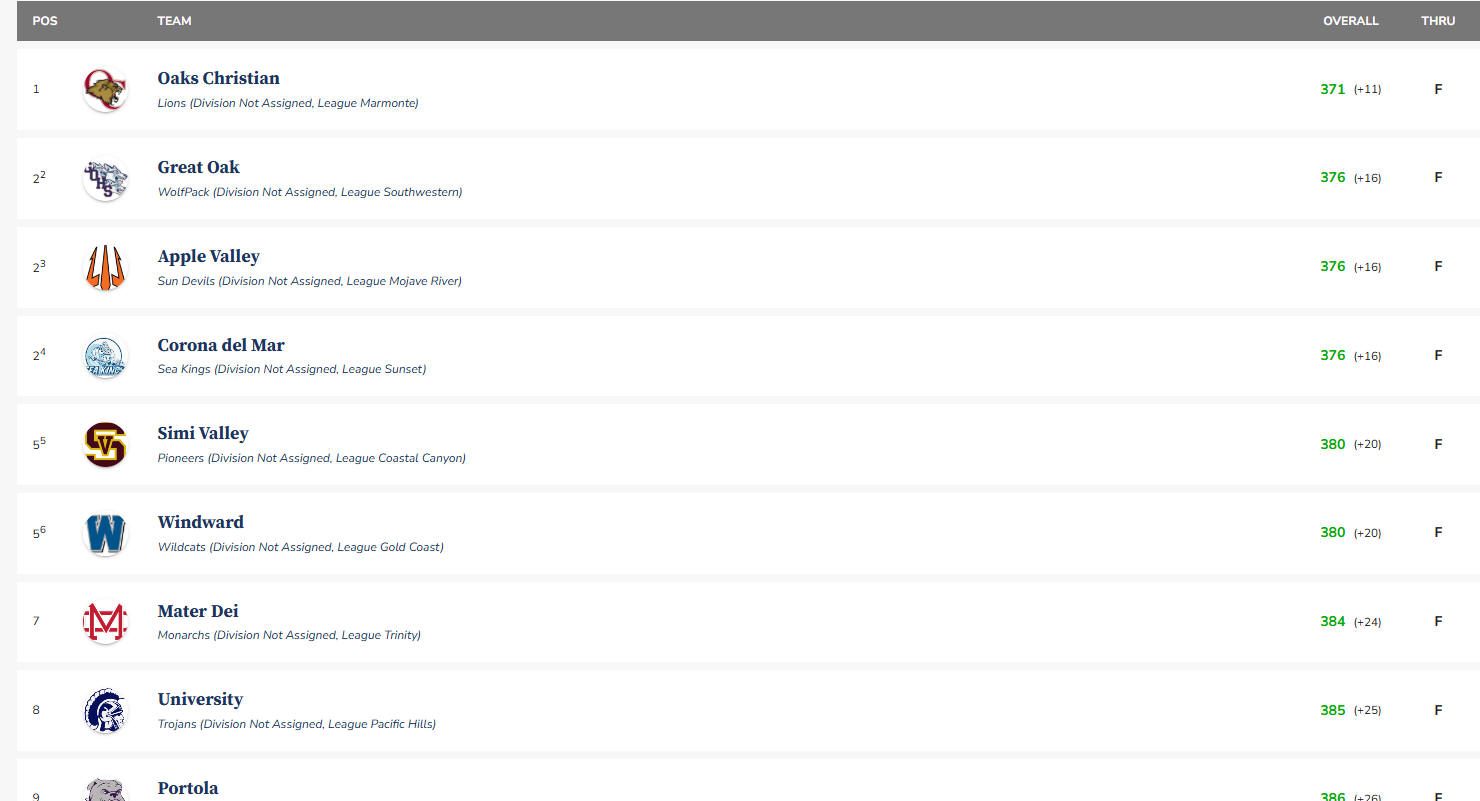Click the University Trojans helmet logo
The width and height of the screenshot is (1480, 801).
click(x=105, y=711)
